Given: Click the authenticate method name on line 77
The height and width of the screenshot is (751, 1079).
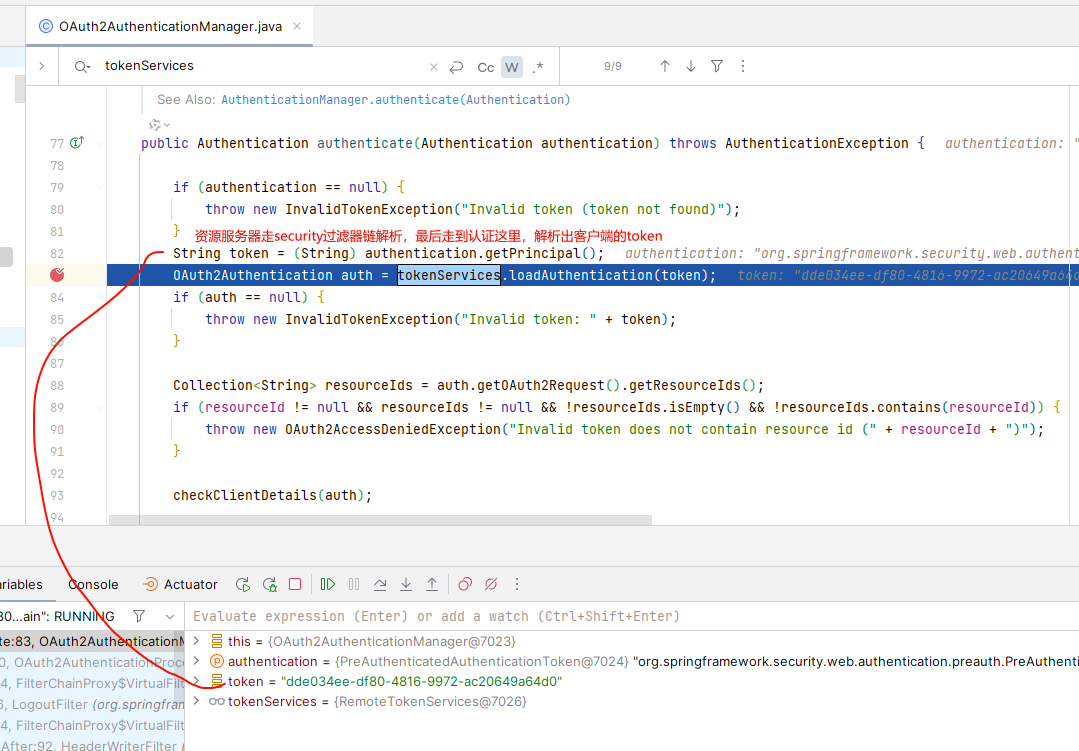Looking at the screenshot, I should [365, 143].
